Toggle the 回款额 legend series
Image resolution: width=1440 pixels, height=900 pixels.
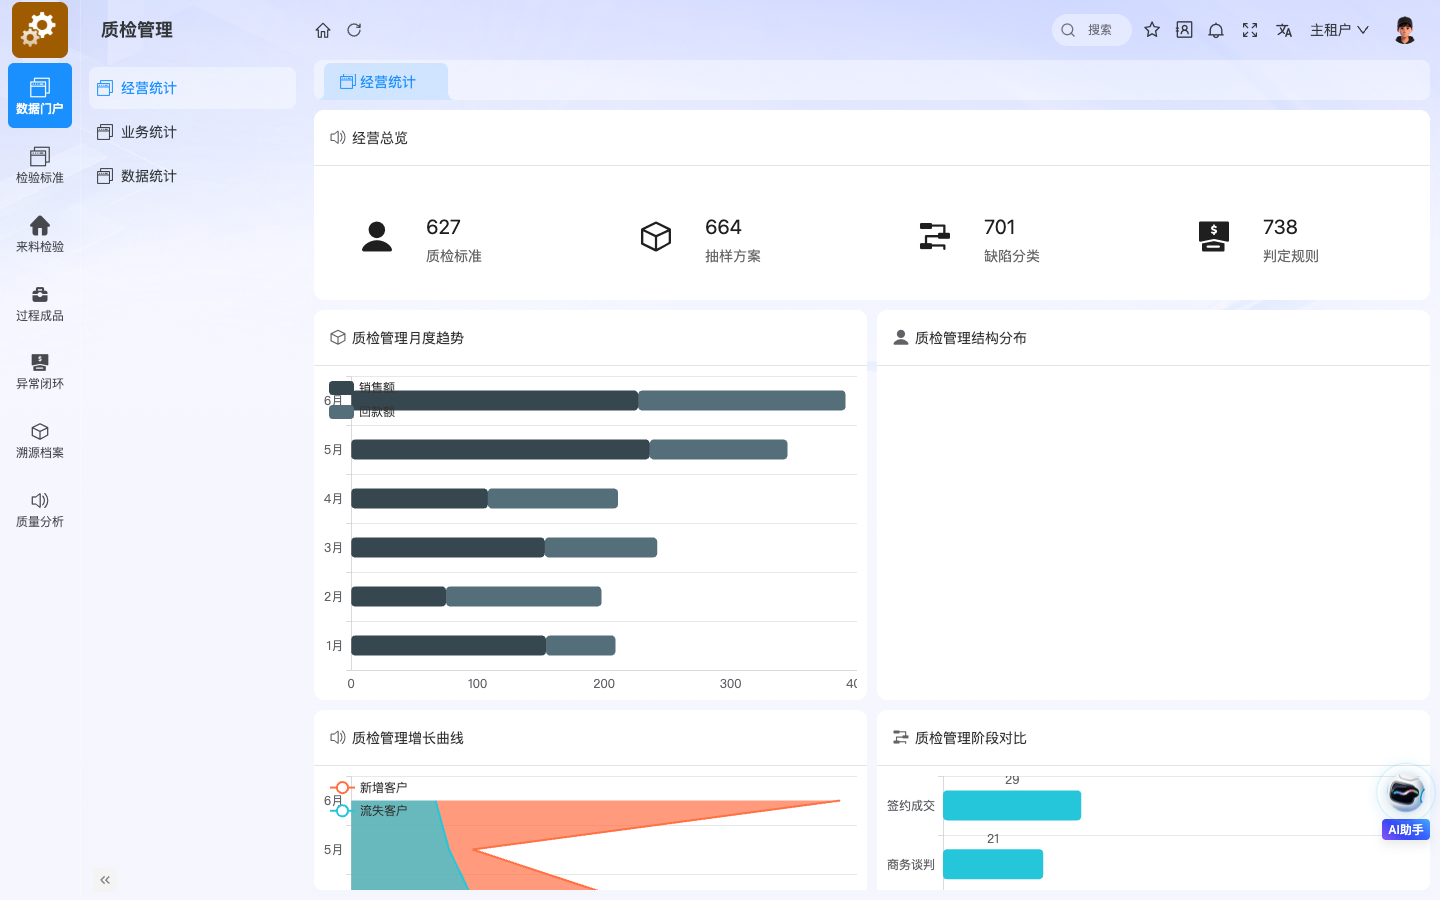tap(362, 412)
